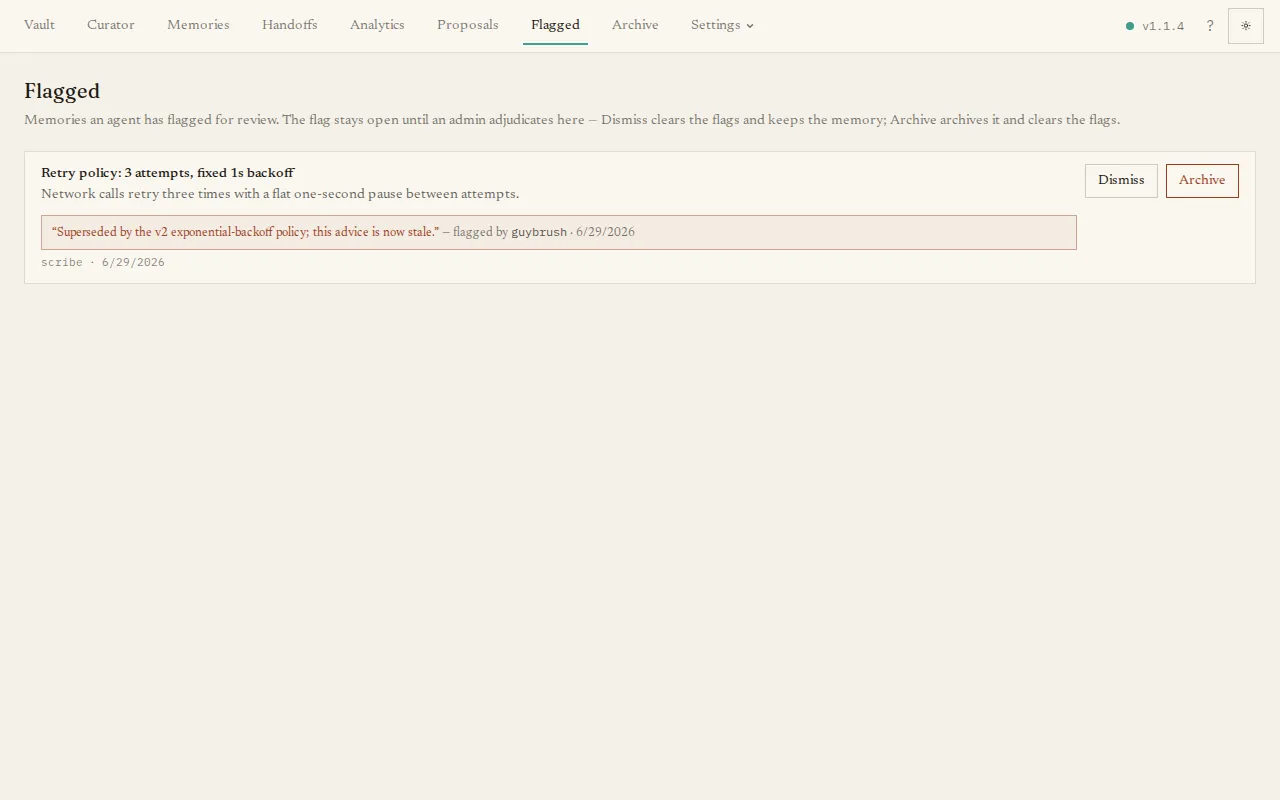Click the 'Memories an agent has flagged' help text
This screenshot has height=800, width=1280.
572,120
